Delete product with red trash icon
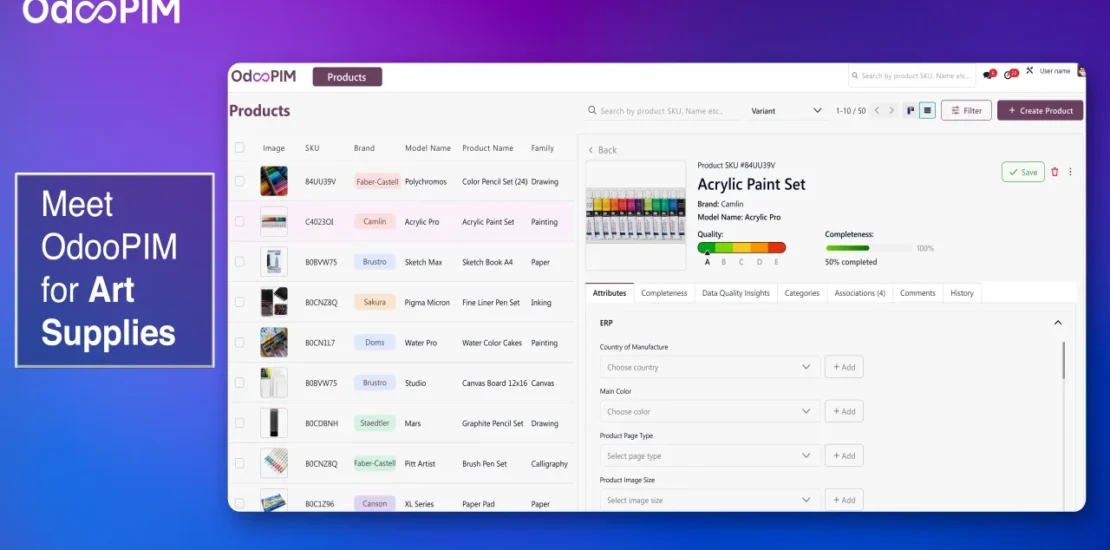The height and width of the screenshot is (550, 1110). click(1055, 172)
